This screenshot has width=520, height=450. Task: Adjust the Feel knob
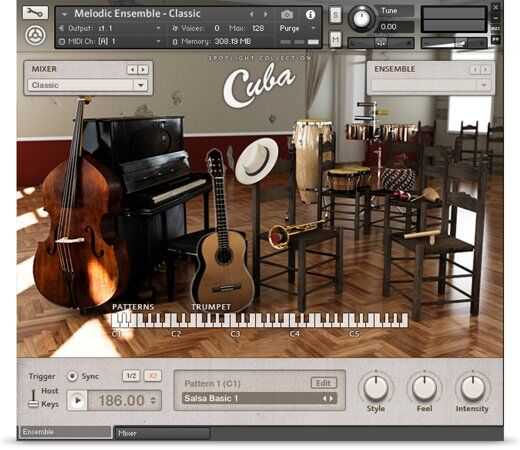click(424, 388)
